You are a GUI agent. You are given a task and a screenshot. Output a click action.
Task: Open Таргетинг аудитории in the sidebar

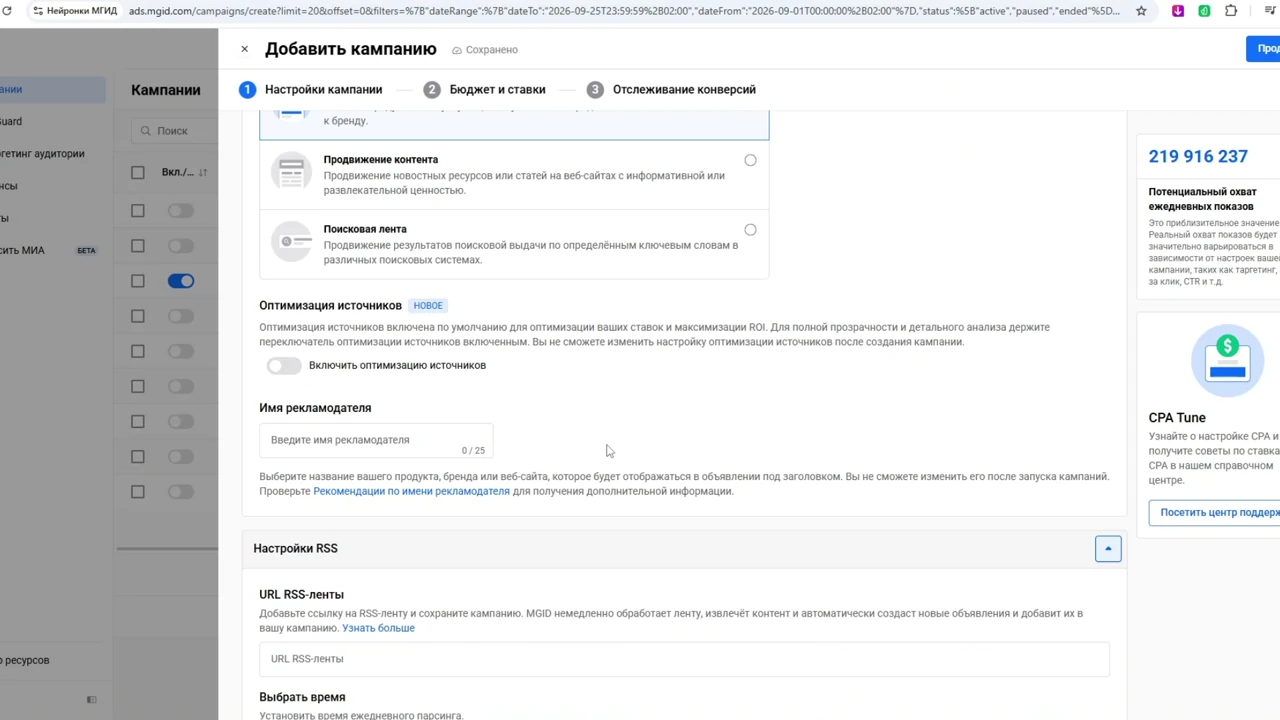(42, 153)
